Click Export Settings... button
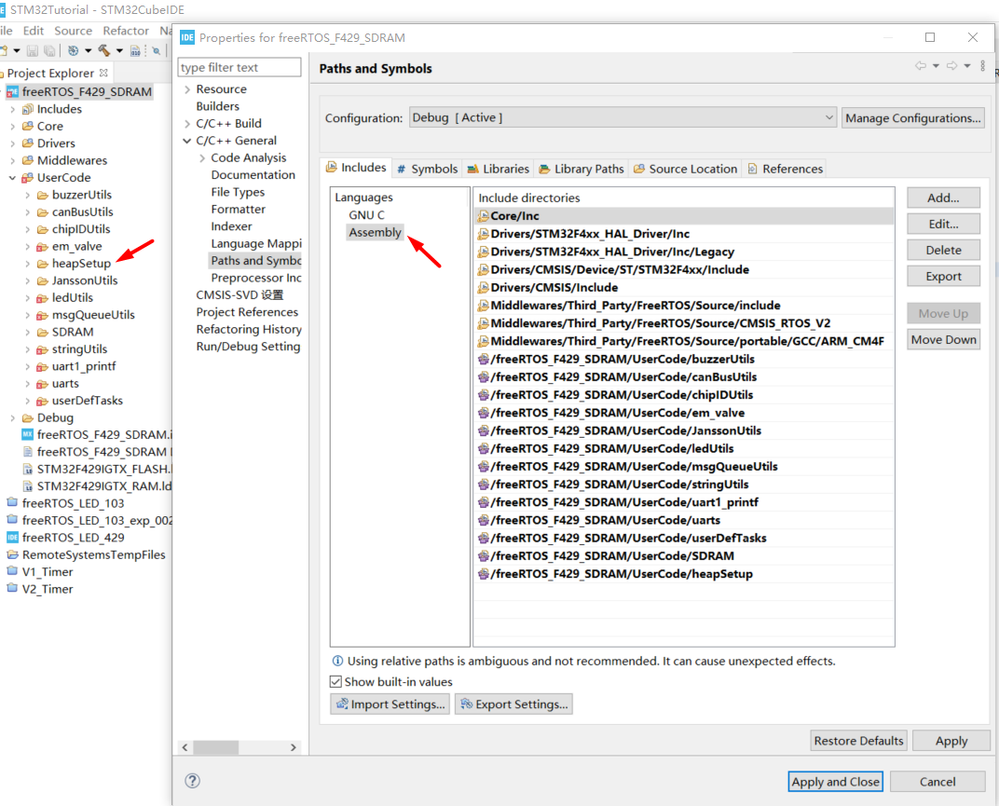 tap(514, 704)
